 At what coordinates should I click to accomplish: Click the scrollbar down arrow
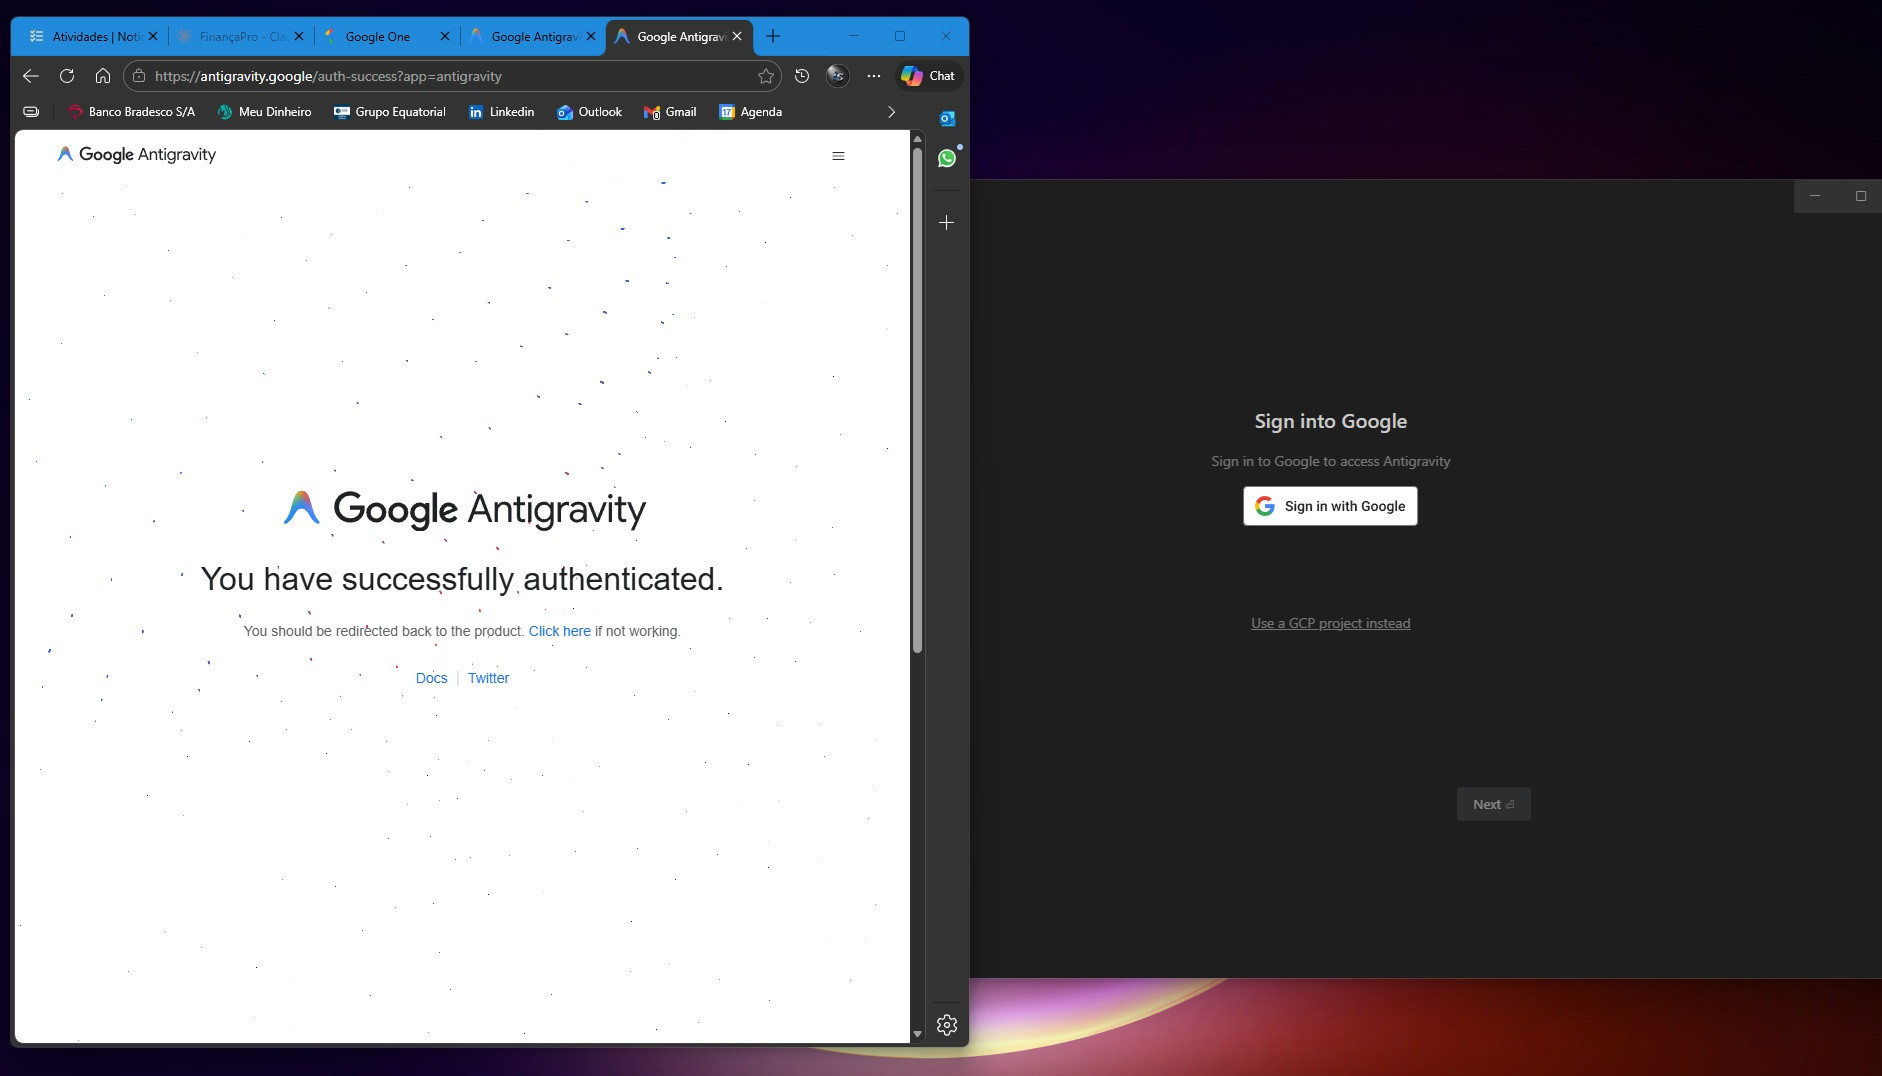click(917, 1035)
